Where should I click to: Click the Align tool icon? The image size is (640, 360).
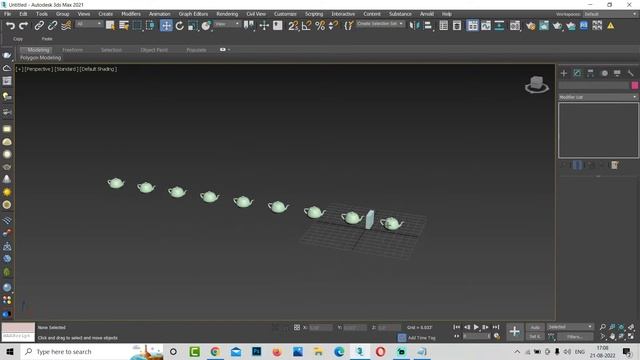[427, 26]
